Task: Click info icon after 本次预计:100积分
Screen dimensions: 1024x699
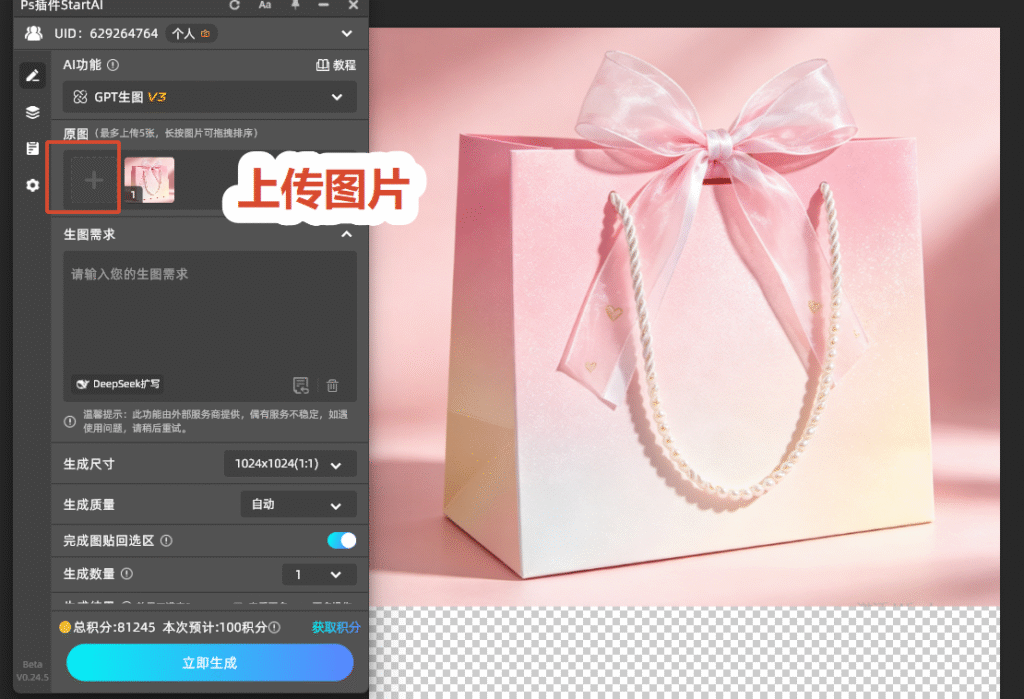Action: (x=274, y=627)
